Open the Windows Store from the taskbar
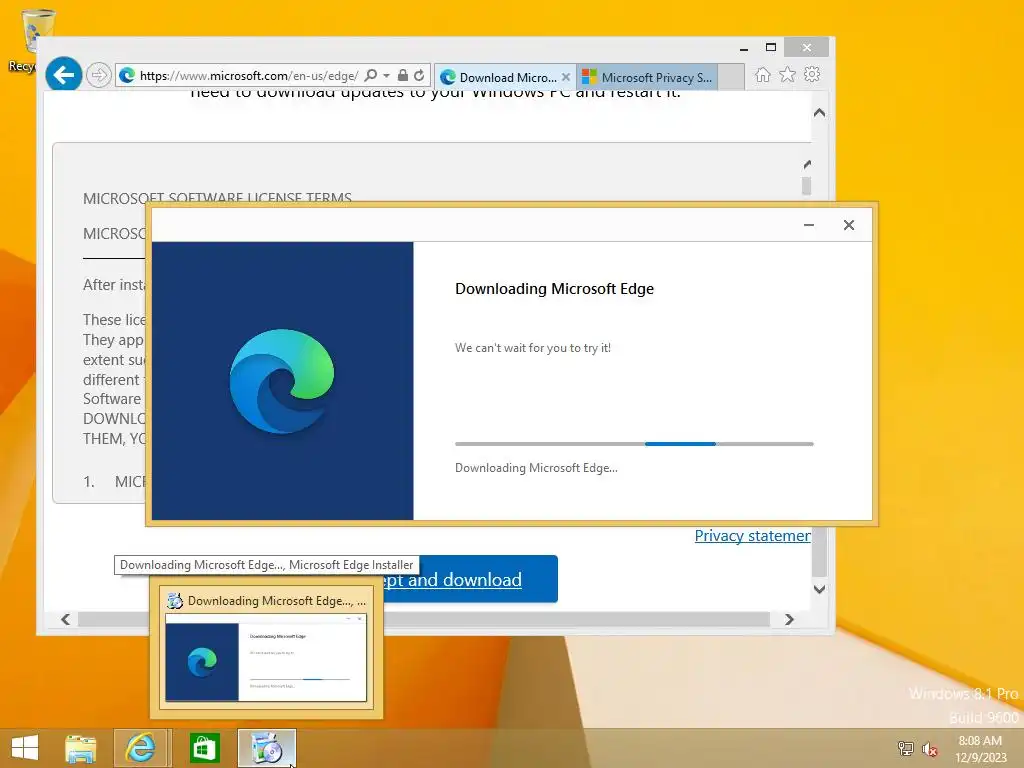Screen dimensions: 1024x768 click(x=204, y=748)
